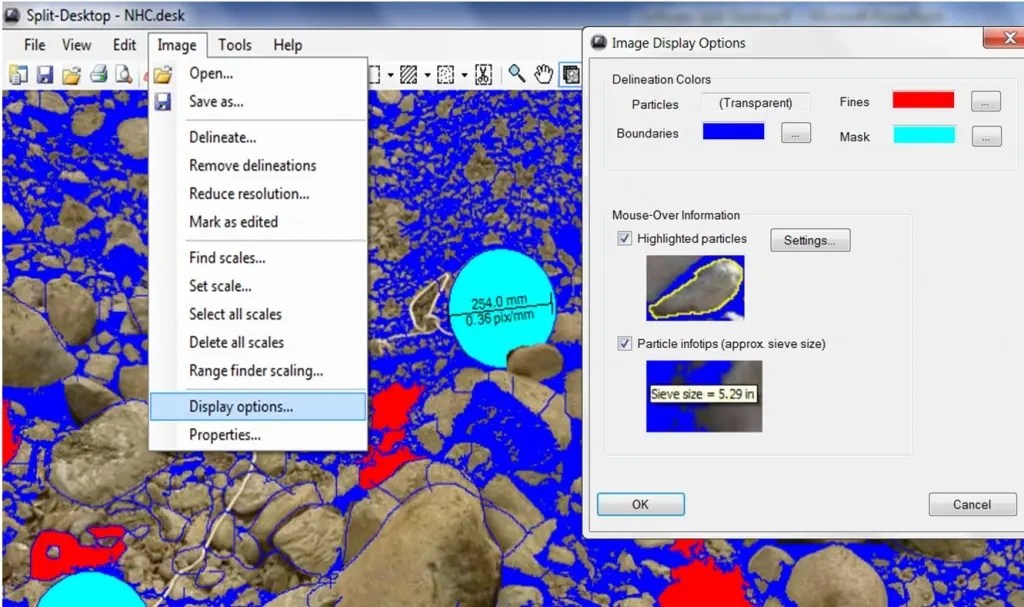Select Reduce resolution... menu entry
This screenshot has height=607, width=1024.
tap(258, 193)
